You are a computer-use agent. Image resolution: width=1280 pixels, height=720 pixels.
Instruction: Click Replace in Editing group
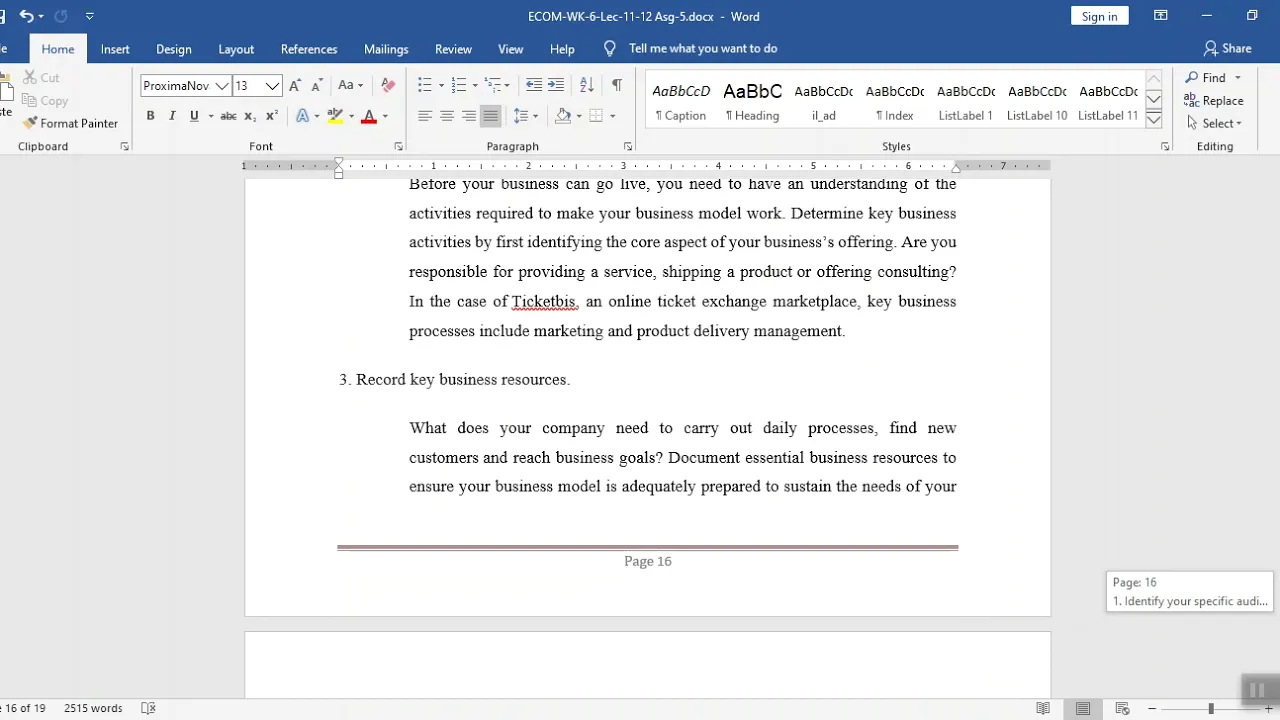[1214, 100]
